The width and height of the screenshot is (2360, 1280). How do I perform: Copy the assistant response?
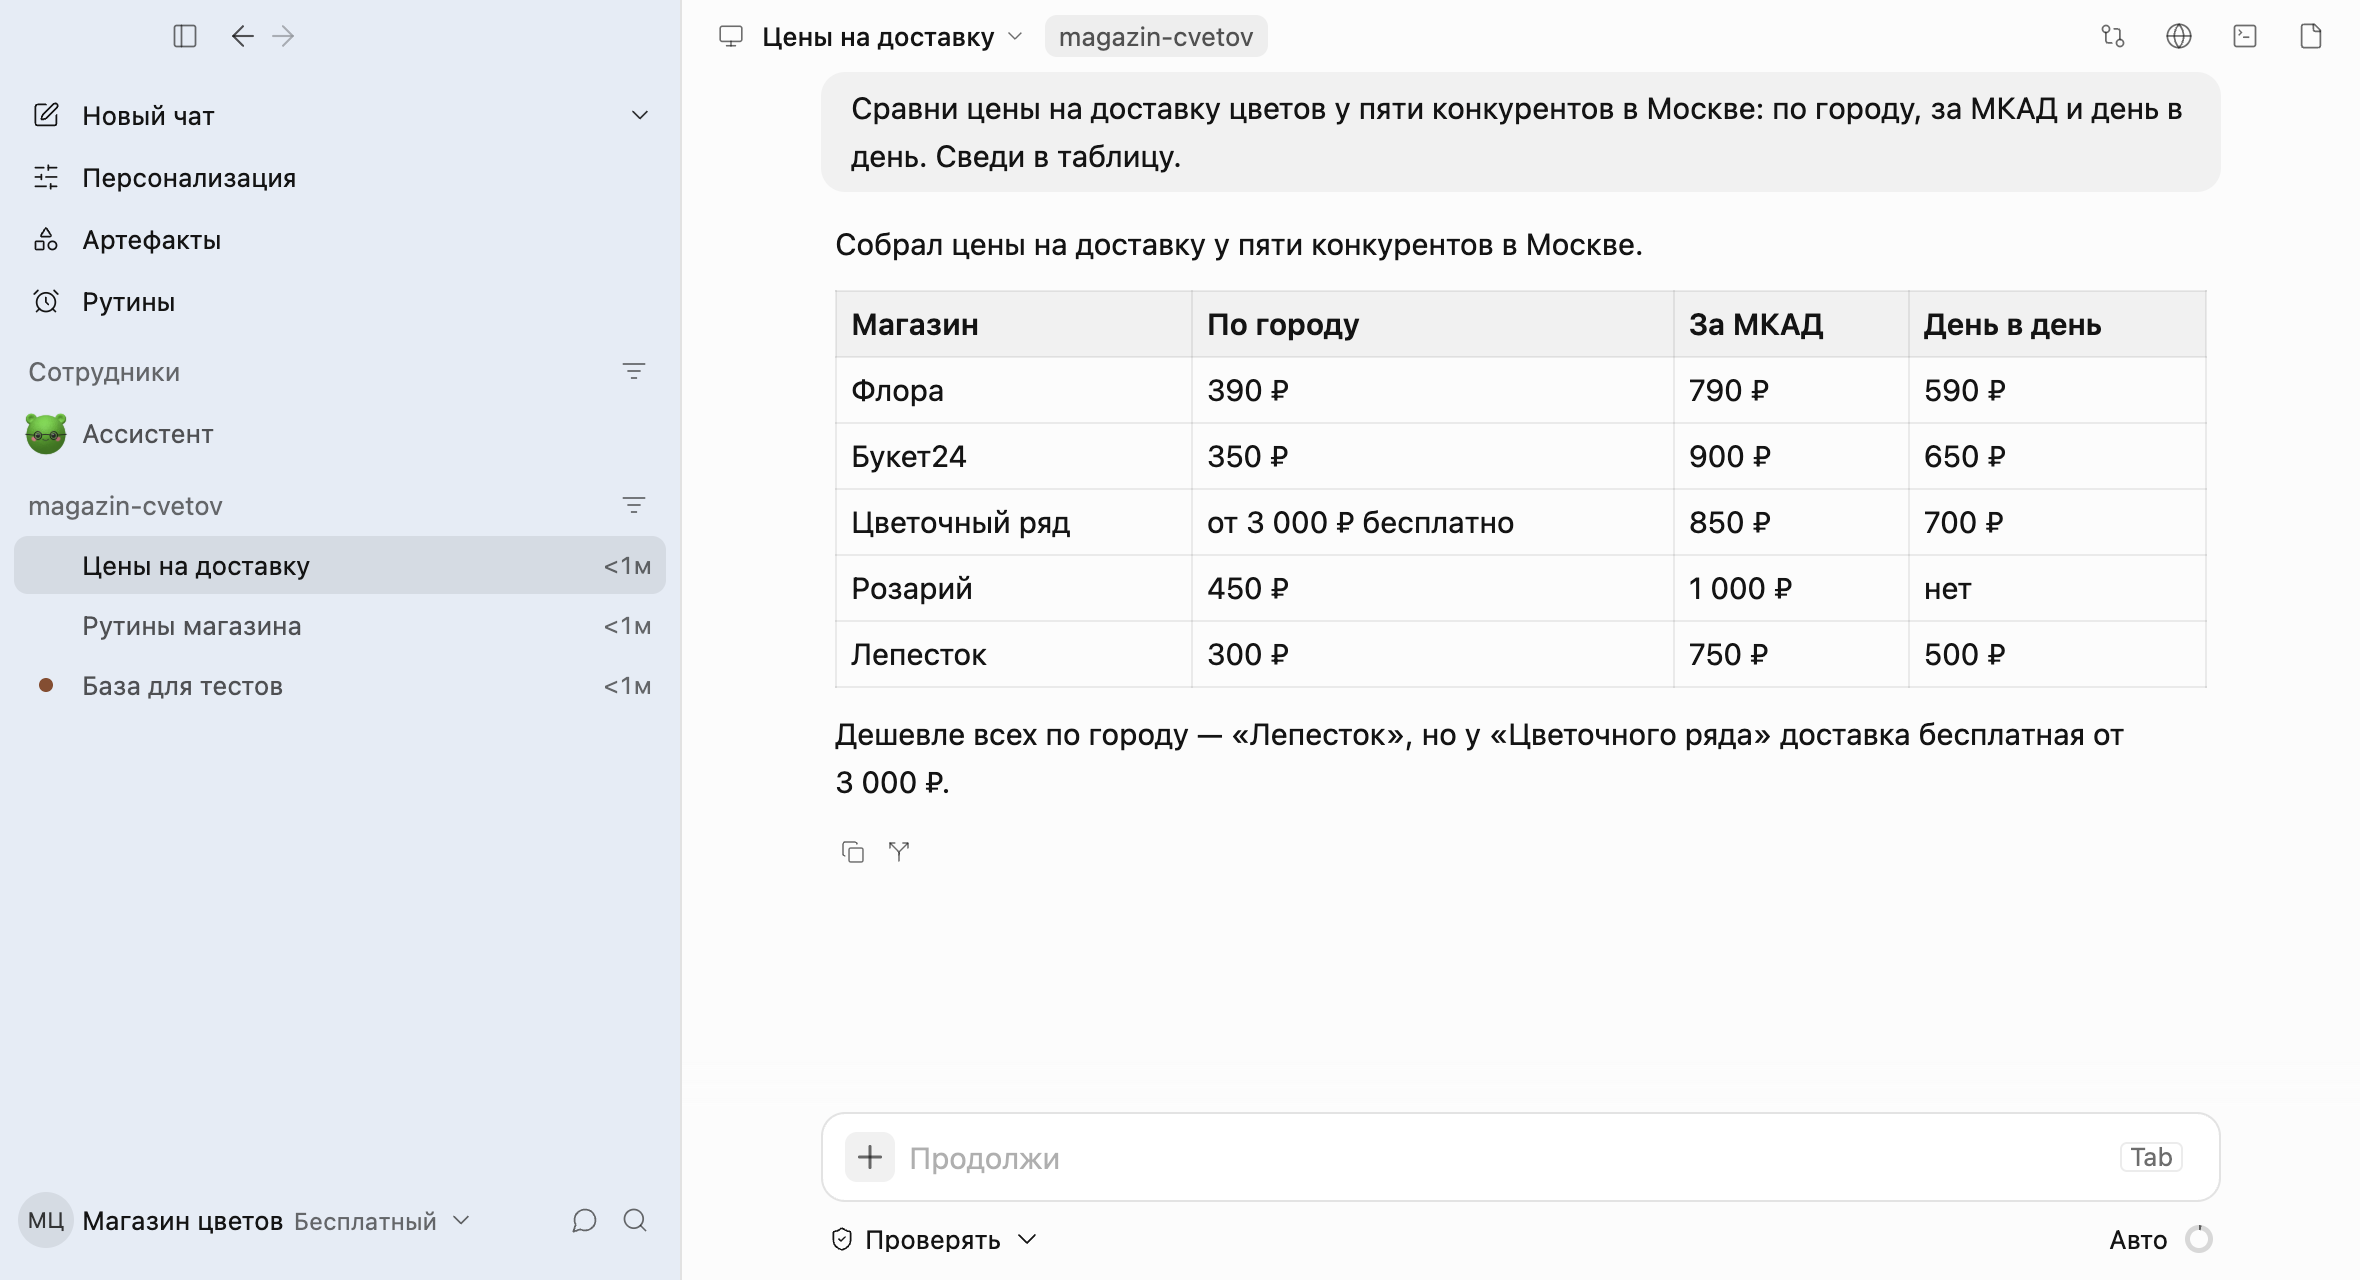click(853, 852)
